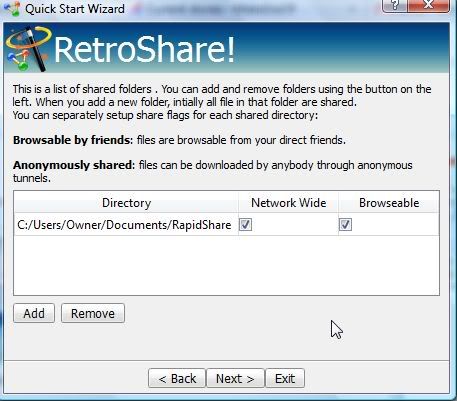Toggle the Browseable checkbox for RapidShare folder

[x=345, y=225]
